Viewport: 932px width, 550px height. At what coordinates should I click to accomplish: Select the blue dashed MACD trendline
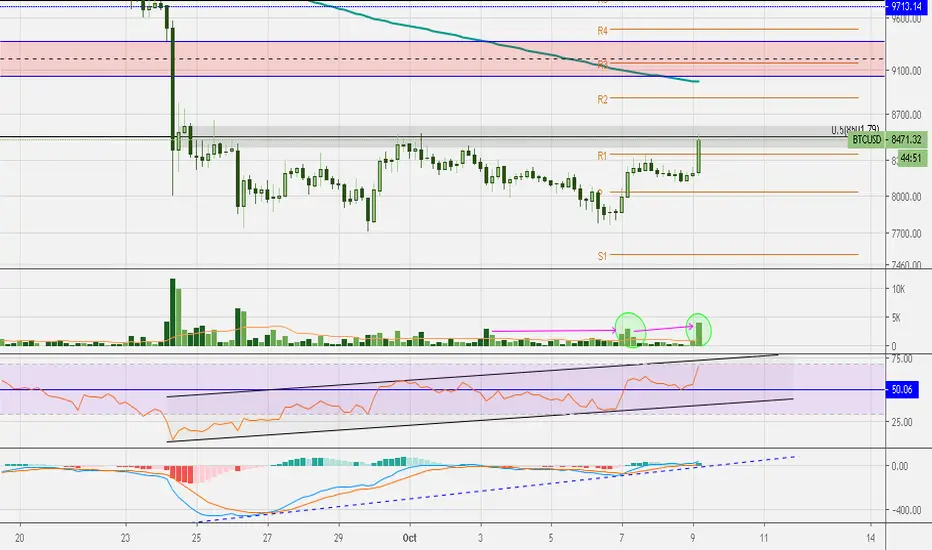496,489
